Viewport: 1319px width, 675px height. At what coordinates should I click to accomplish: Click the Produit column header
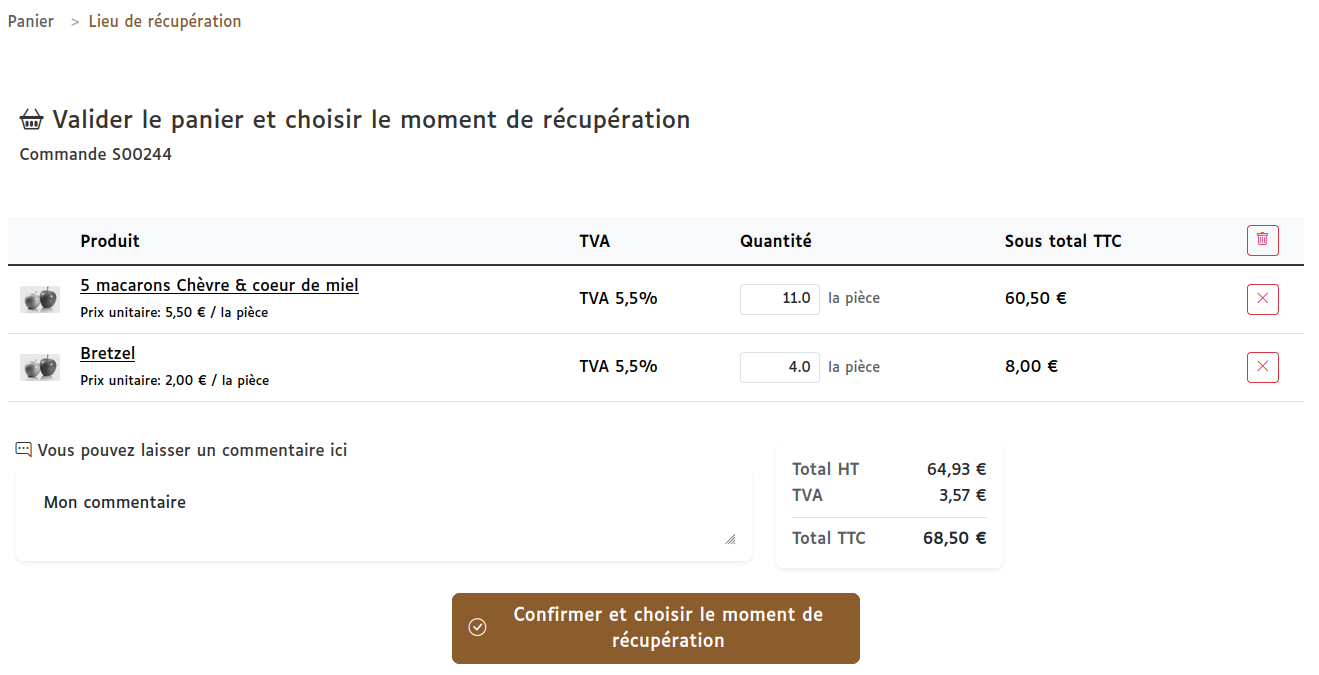(110, 241)
